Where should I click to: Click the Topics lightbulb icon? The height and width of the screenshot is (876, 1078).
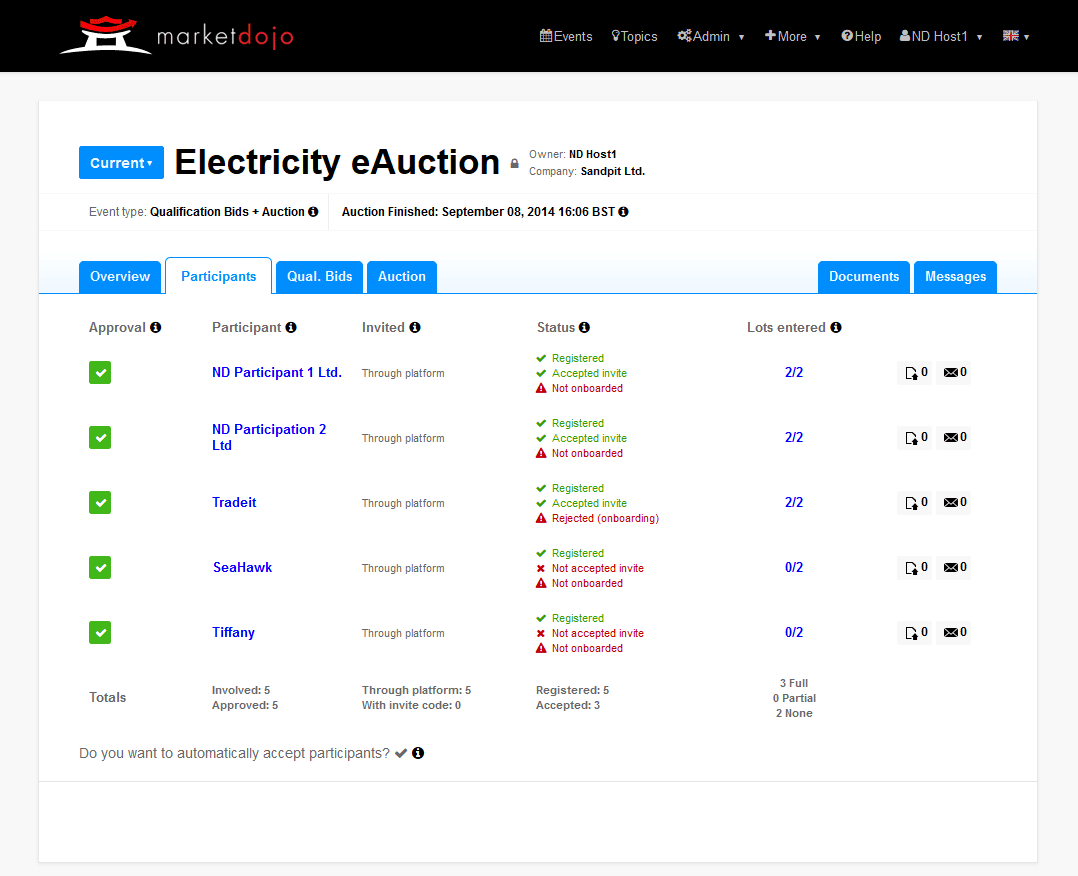[x=614, y=36]
